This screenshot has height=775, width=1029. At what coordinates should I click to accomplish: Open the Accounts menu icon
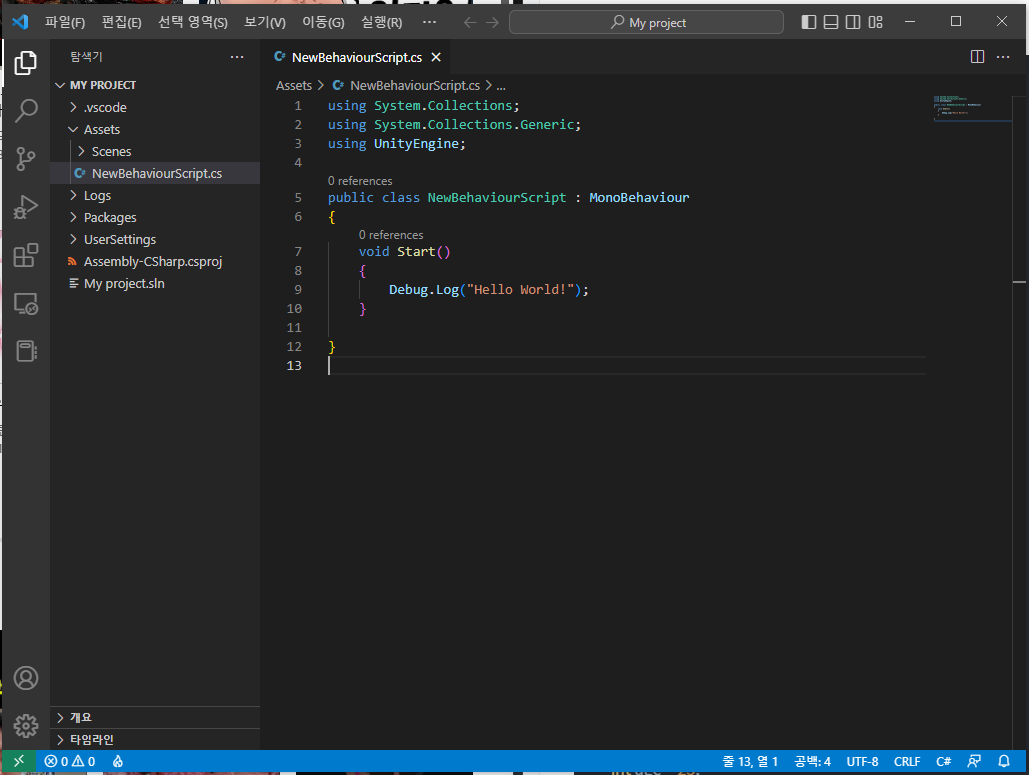coord(26,678)
